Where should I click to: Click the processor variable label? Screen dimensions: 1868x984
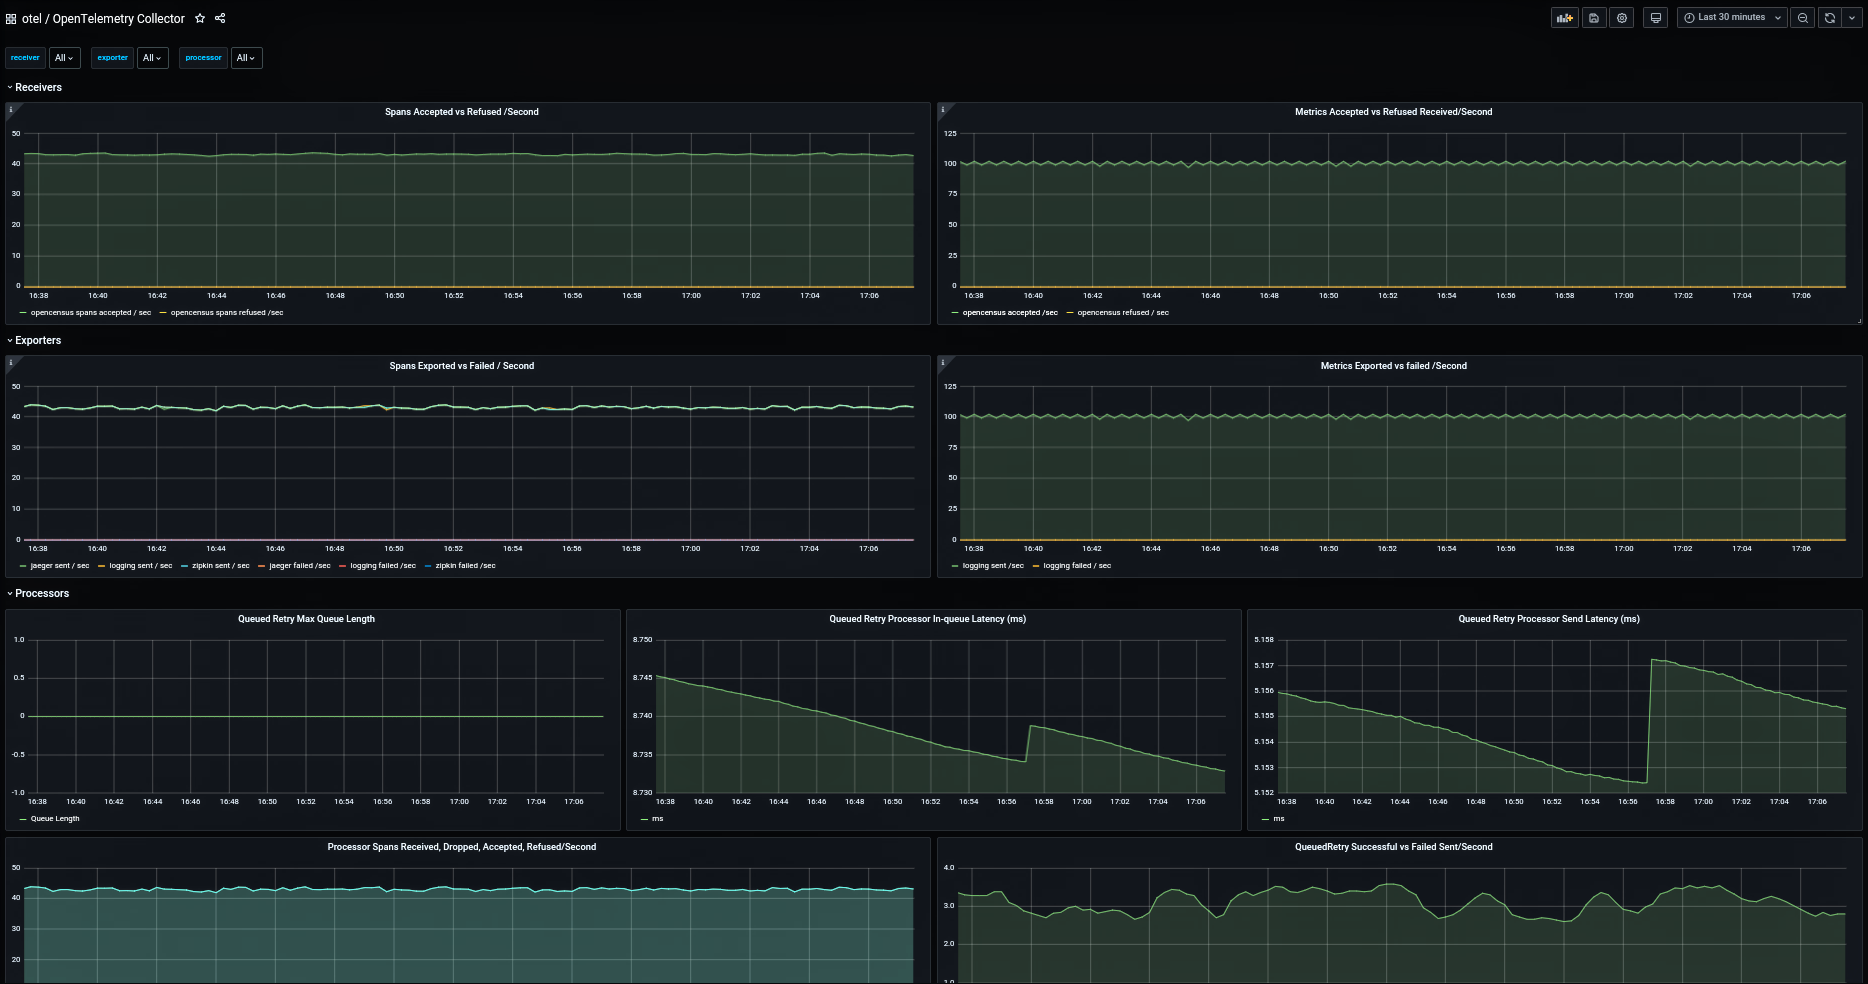pyautogui.click(x=203, y=57)
